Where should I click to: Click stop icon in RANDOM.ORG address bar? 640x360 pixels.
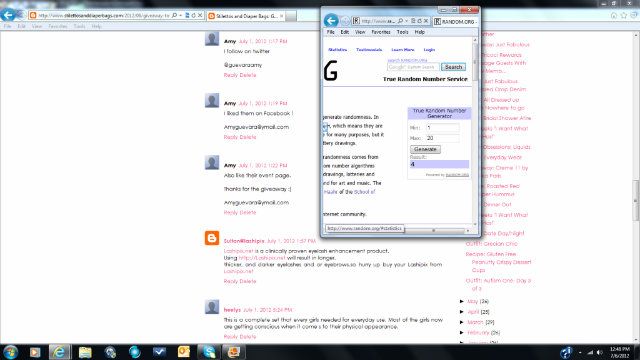[x=426, y=21]
